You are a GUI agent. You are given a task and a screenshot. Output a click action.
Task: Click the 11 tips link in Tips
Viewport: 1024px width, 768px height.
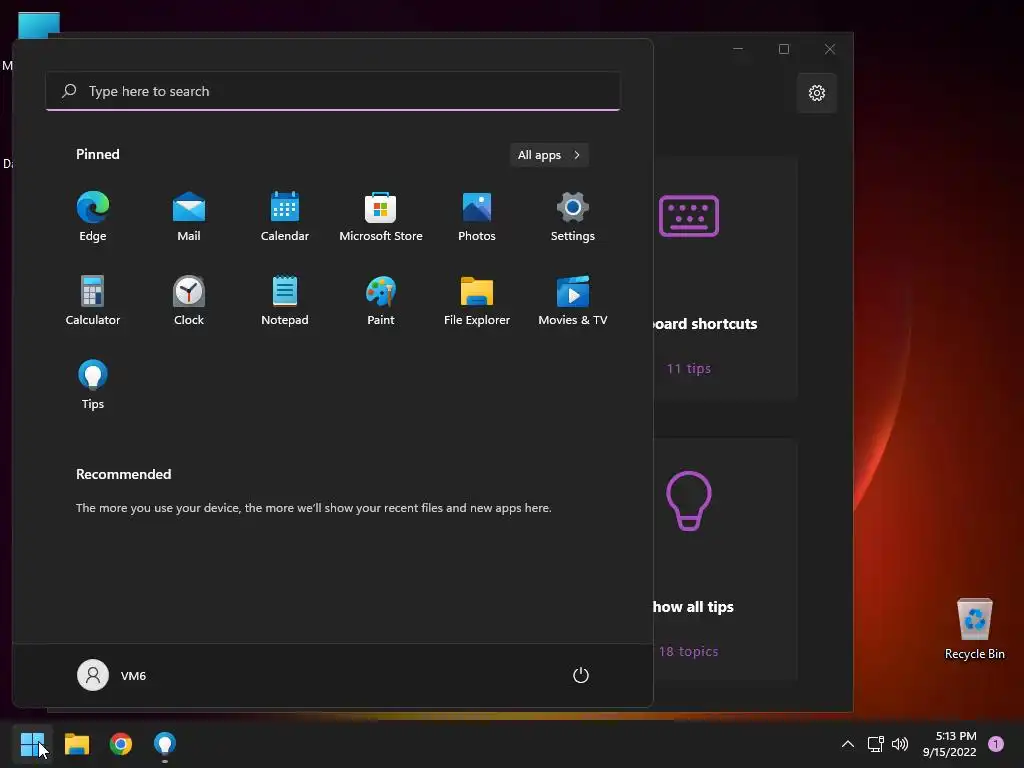pyautogui.click(x=688, y=368)
